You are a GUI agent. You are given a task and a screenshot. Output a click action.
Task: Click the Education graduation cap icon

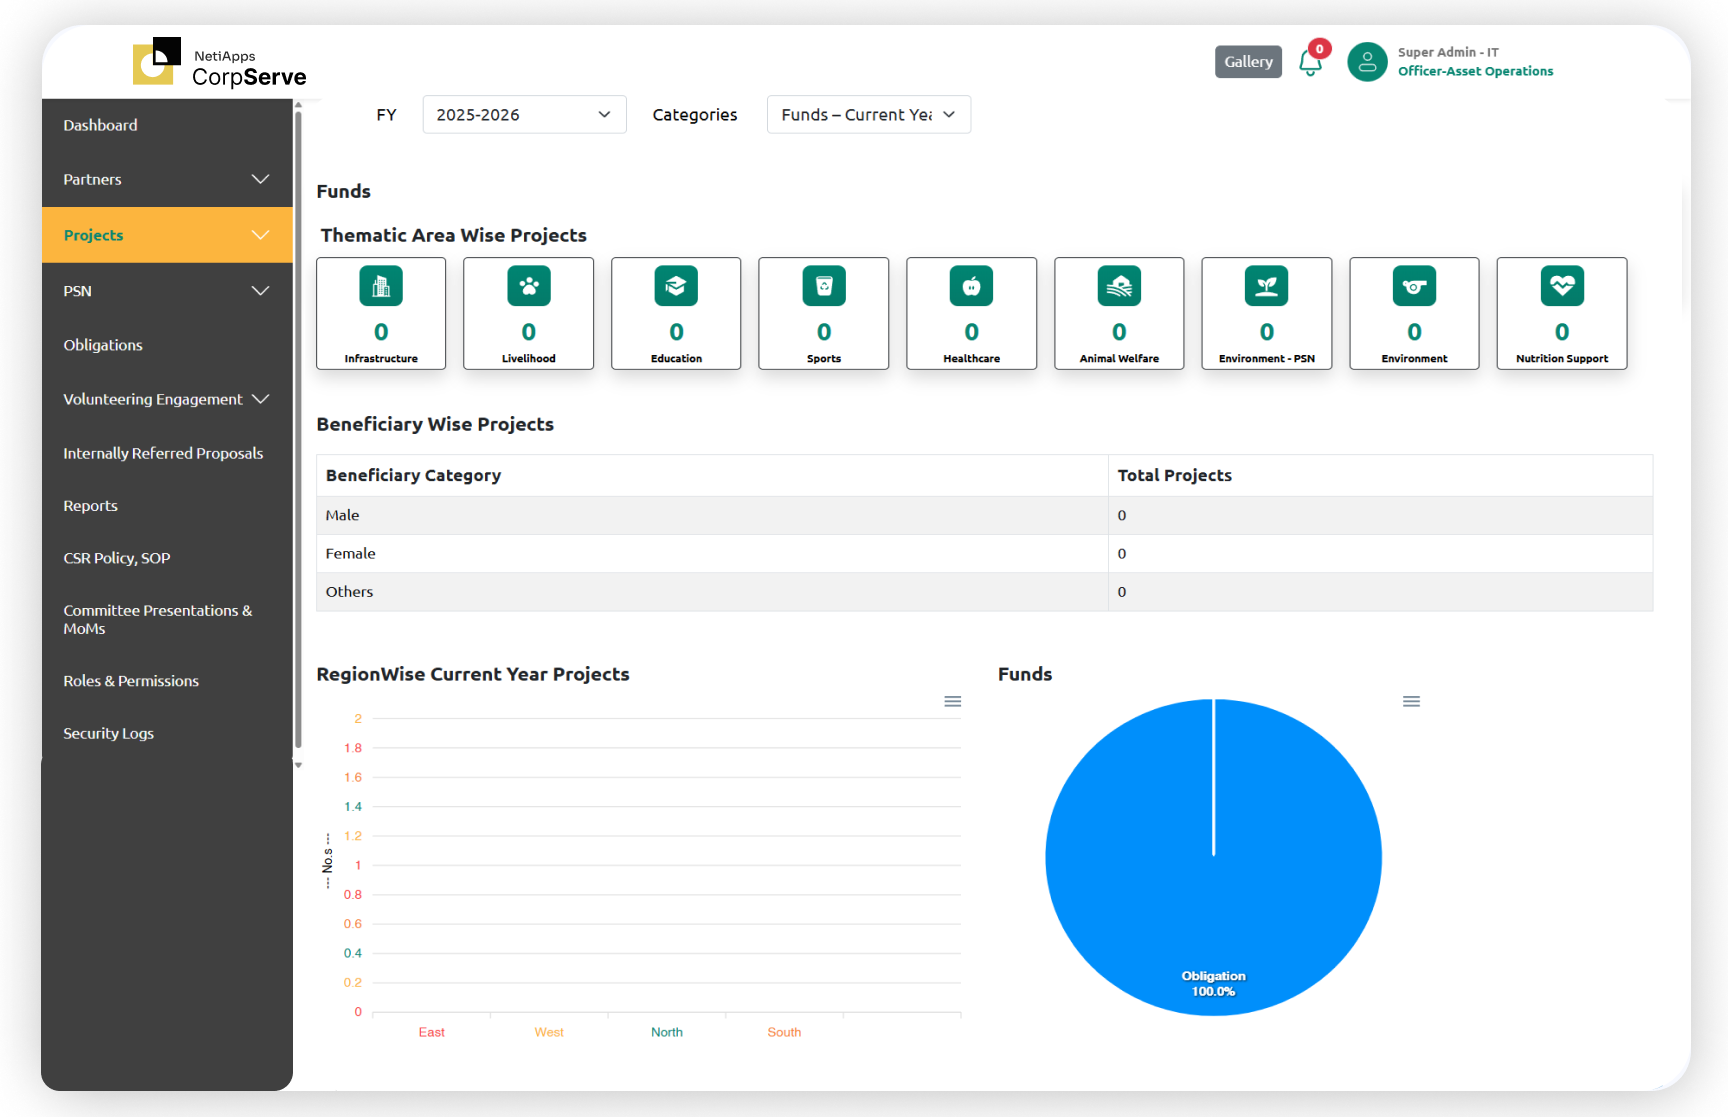(x=676, y=287)
